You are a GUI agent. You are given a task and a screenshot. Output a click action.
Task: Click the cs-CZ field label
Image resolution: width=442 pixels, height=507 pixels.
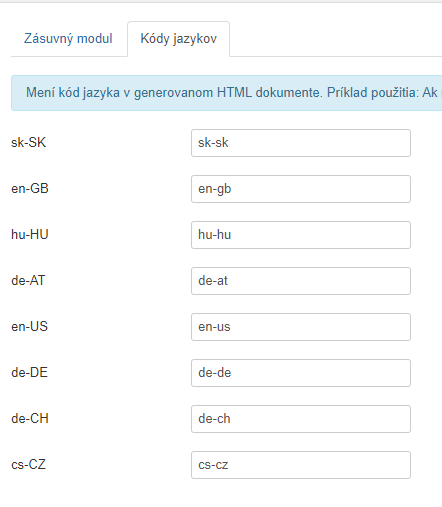[x=28, y=465]
